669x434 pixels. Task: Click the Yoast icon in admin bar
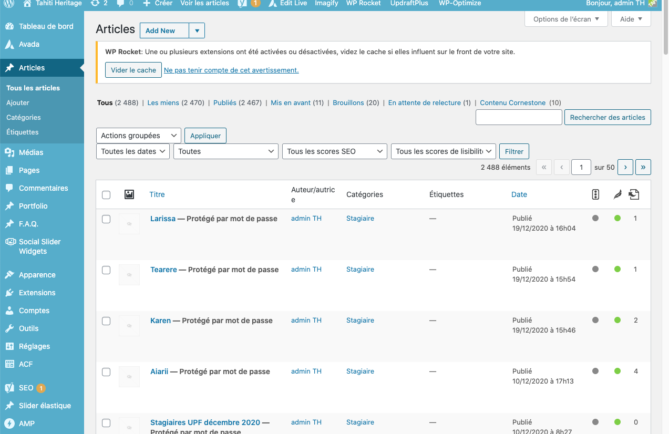point(242,3)
